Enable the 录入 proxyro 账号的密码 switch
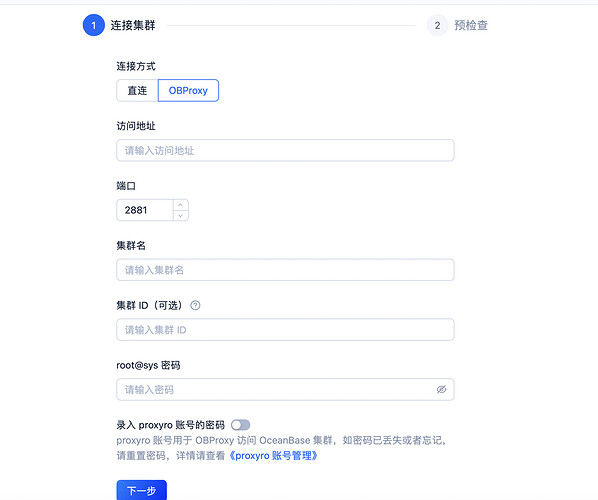598x500 pixels. [x=241, y=424]
